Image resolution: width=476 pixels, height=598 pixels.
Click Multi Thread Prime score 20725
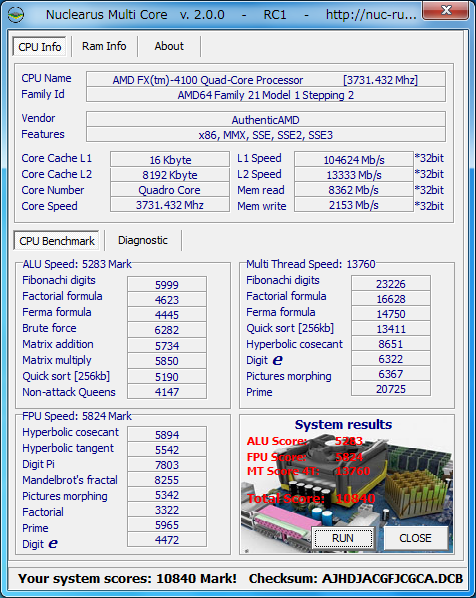click(x=391, y=389)
